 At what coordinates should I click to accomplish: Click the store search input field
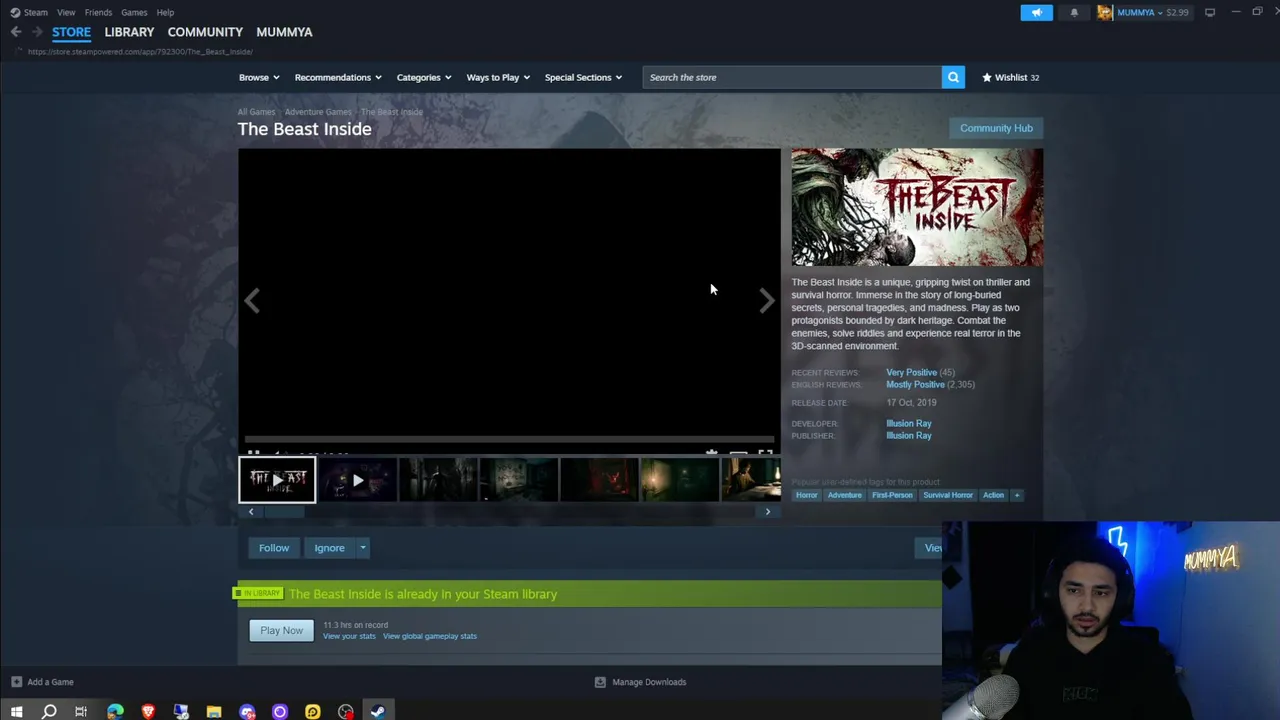pyautogui.click(x=791, y=77)
